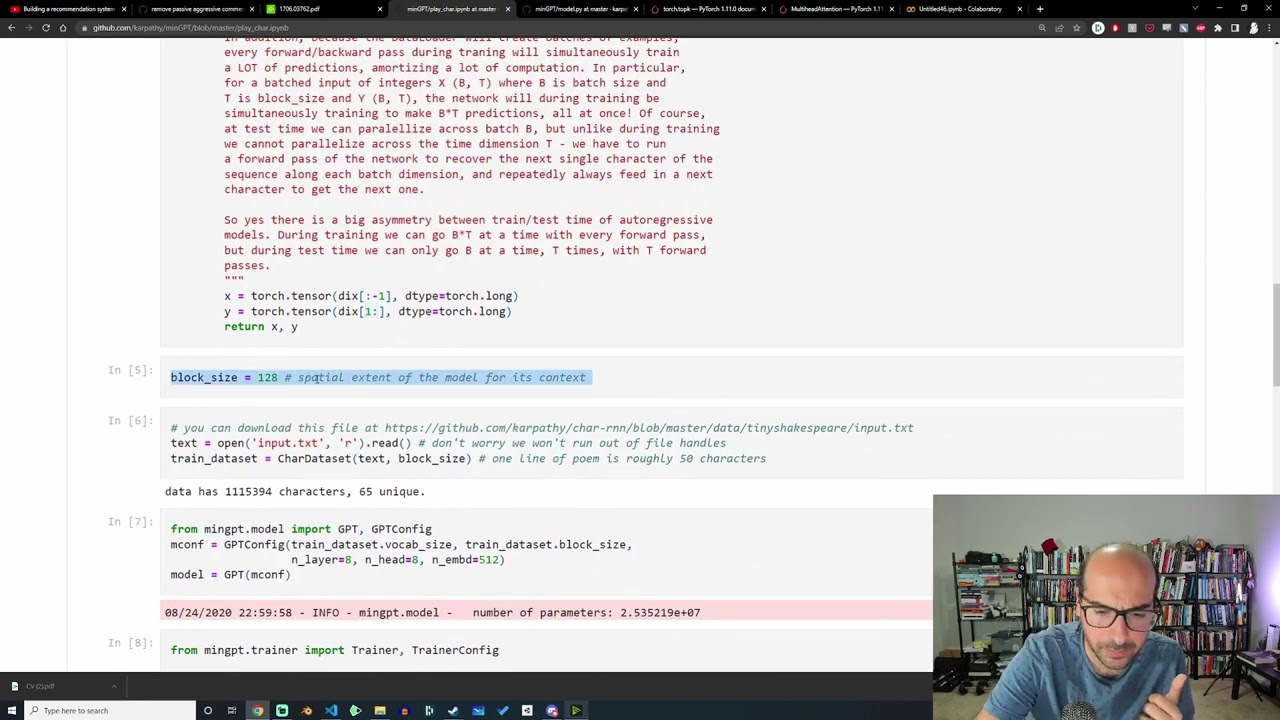Click the In [5] cell label
Viewport: 1280px width, 720px height.
[130, 370]
